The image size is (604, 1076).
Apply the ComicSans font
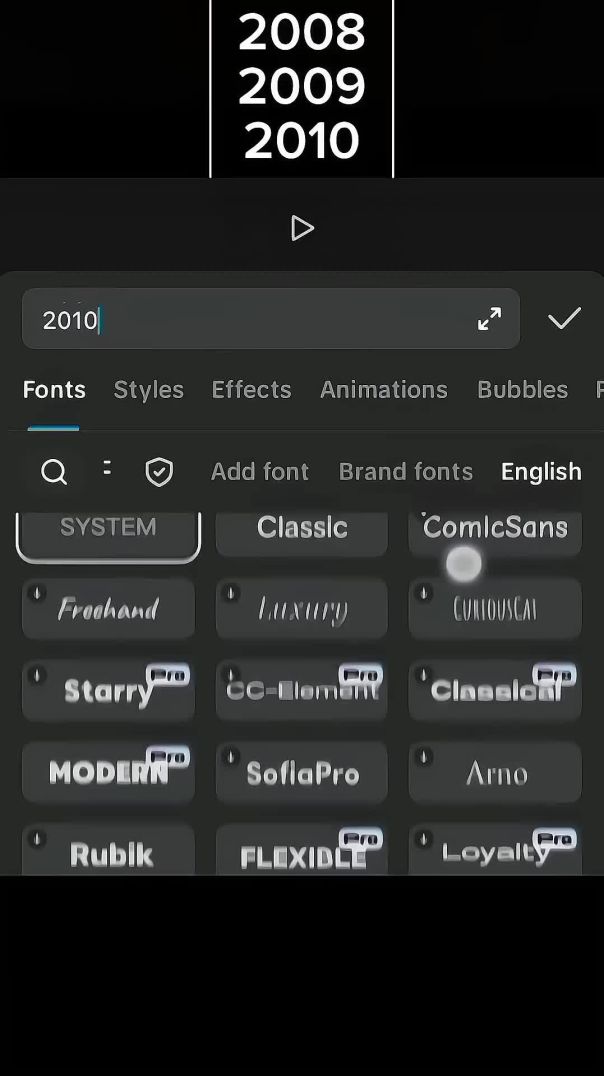coord(495,530)
